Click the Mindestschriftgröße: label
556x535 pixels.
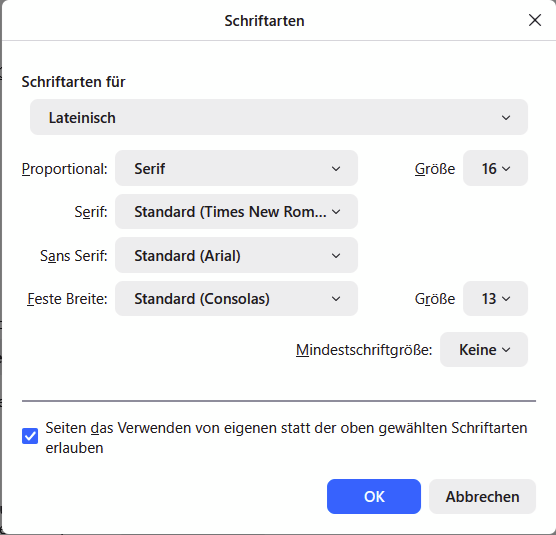click(364, 350)
